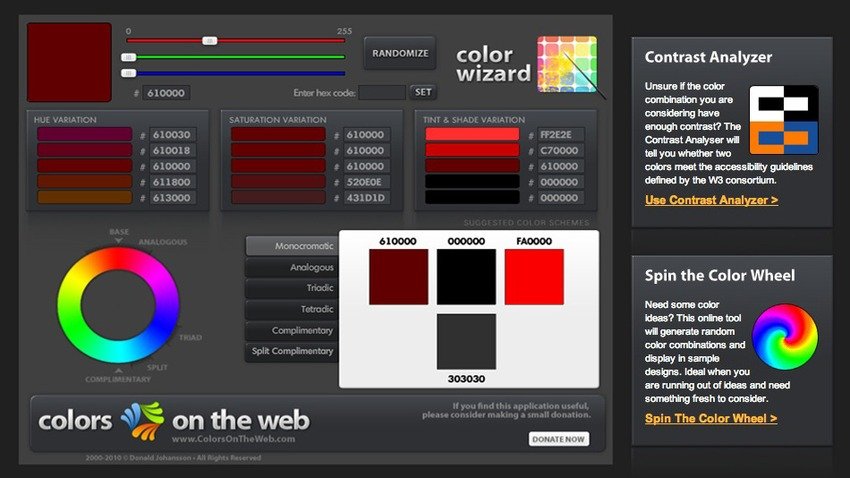Select the Monocromatic scheme tab
850x478 pixels.
point(292,246)
